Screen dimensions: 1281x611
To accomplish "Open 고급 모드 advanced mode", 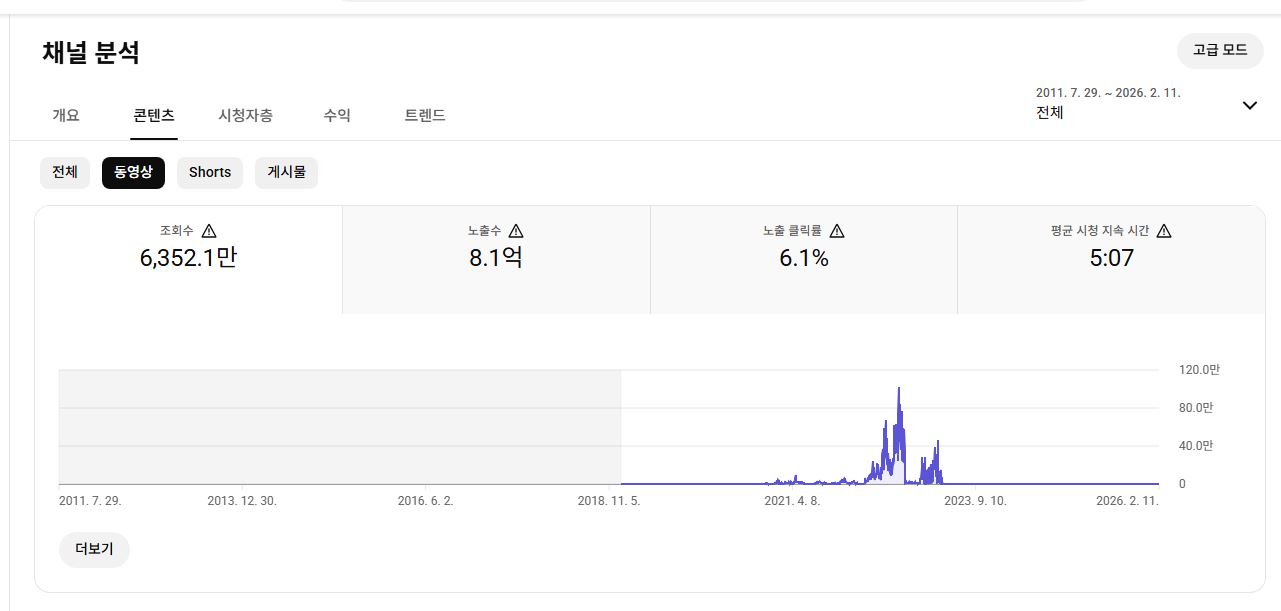I will coord(1220,50).
